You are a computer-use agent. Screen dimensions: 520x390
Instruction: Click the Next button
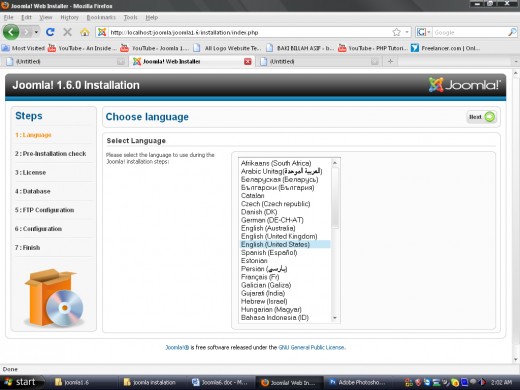[482, 117]
